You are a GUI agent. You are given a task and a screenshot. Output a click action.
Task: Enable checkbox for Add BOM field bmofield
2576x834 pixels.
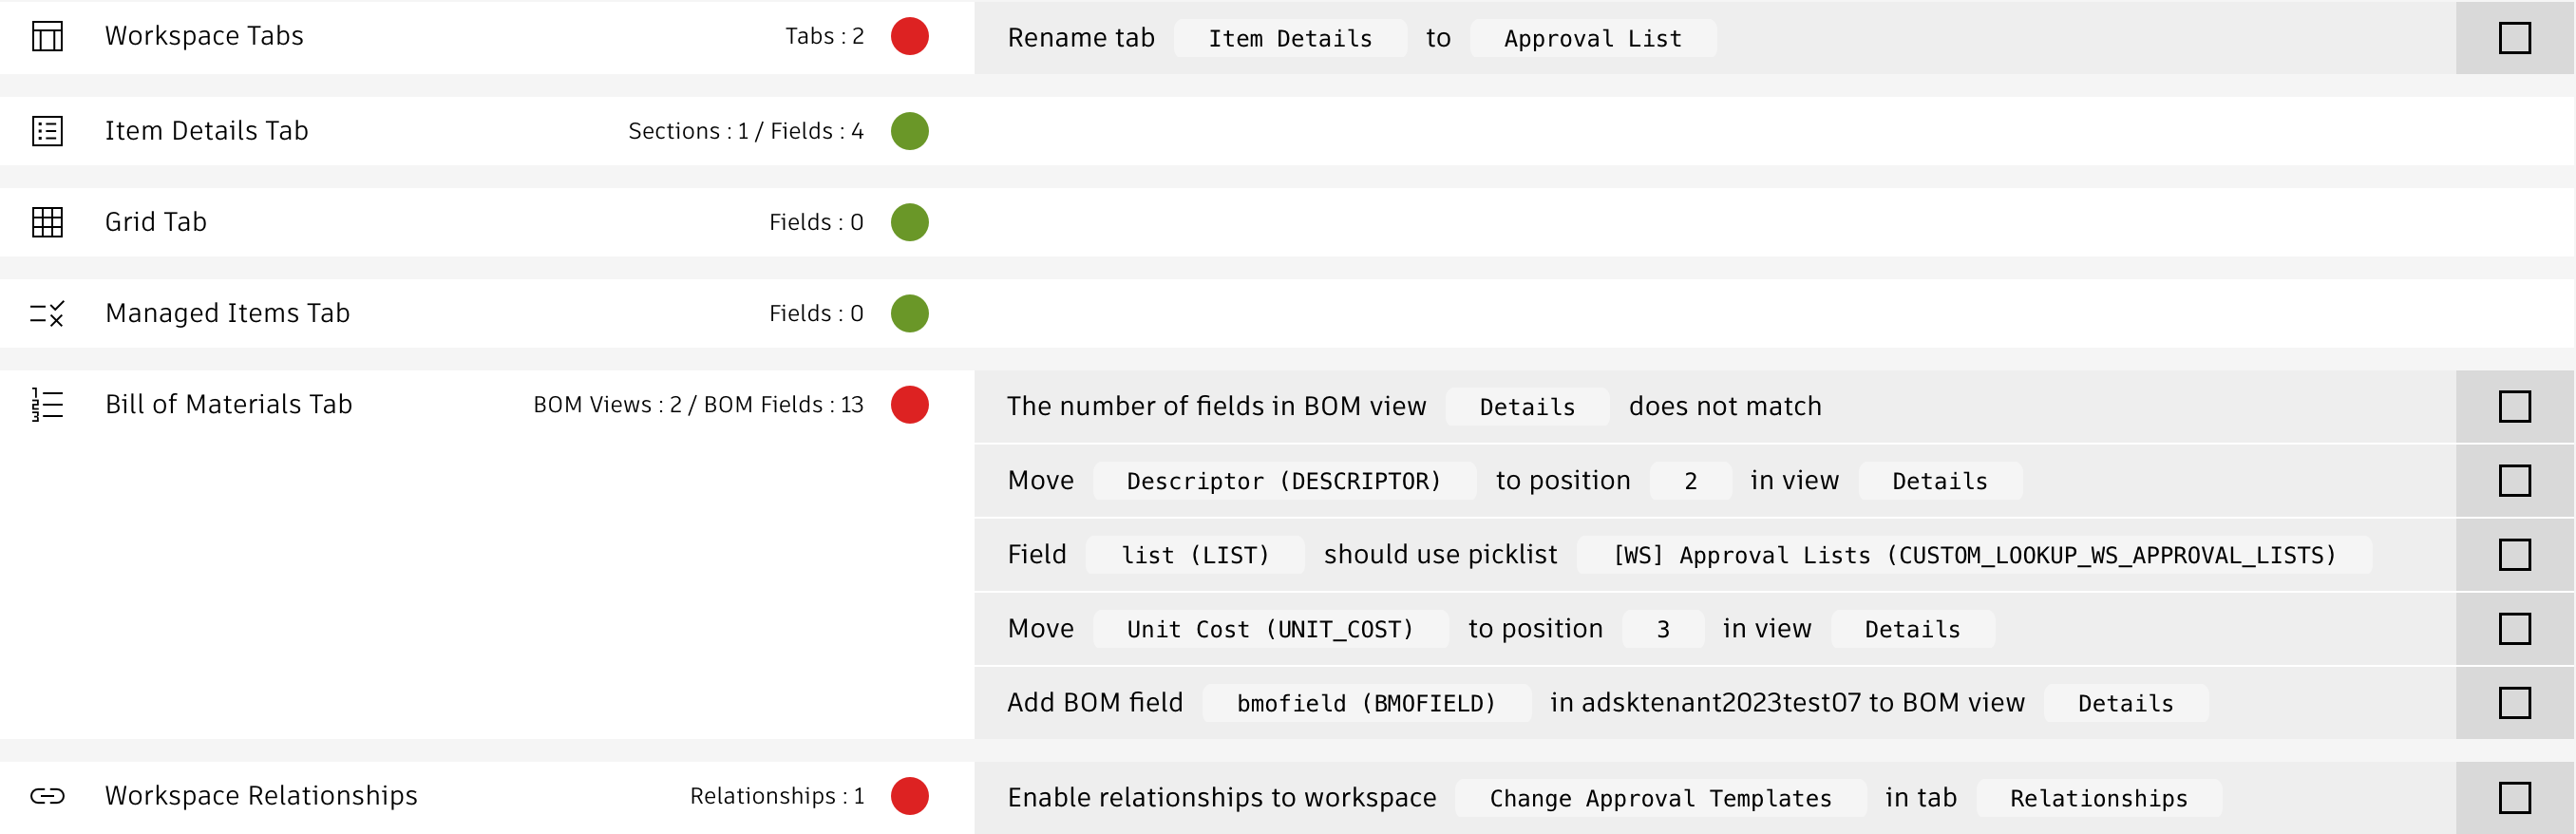(2513, 703)
